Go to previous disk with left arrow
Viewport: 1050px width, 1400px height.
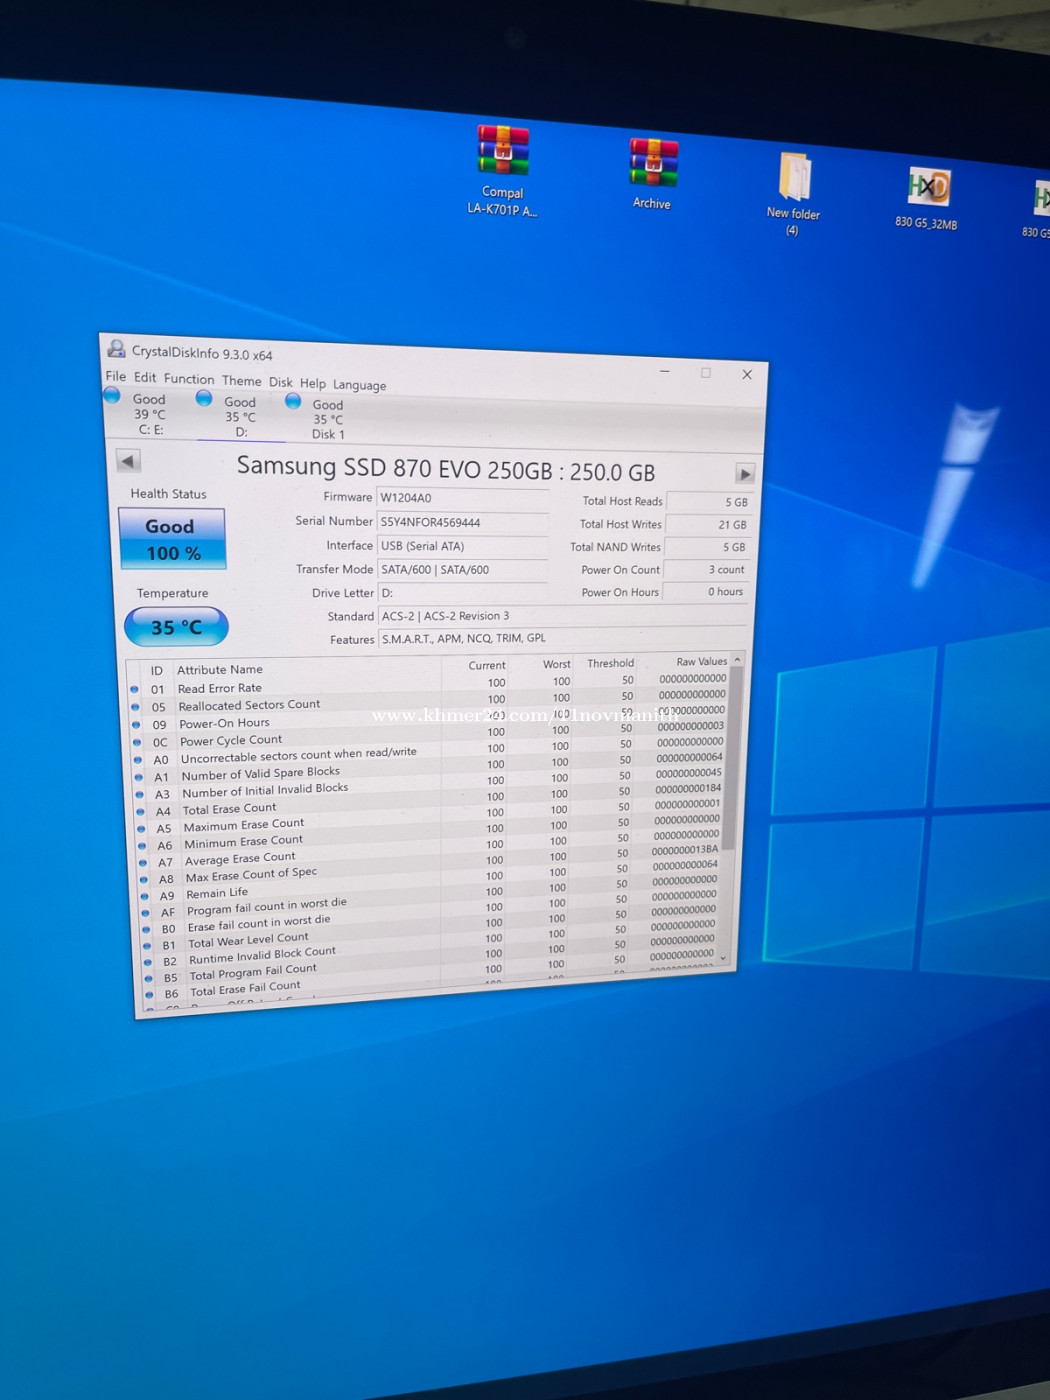[x=128, y=461]
